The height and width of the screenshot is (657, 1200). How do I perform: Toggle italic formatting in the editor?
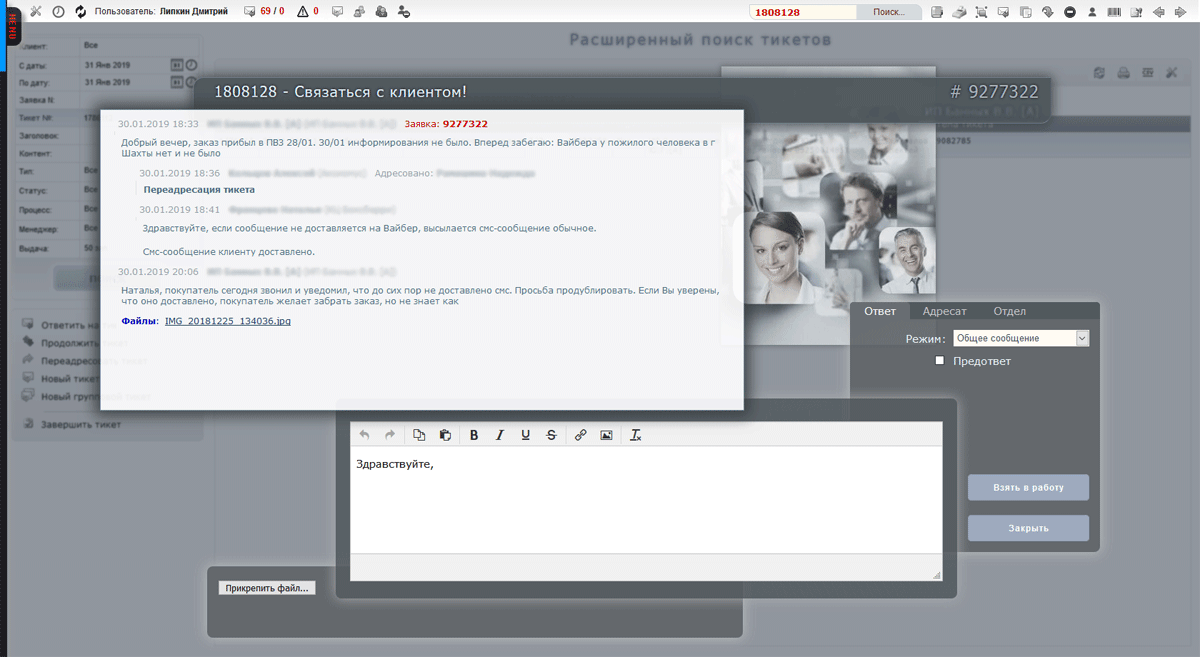[500, 435]
